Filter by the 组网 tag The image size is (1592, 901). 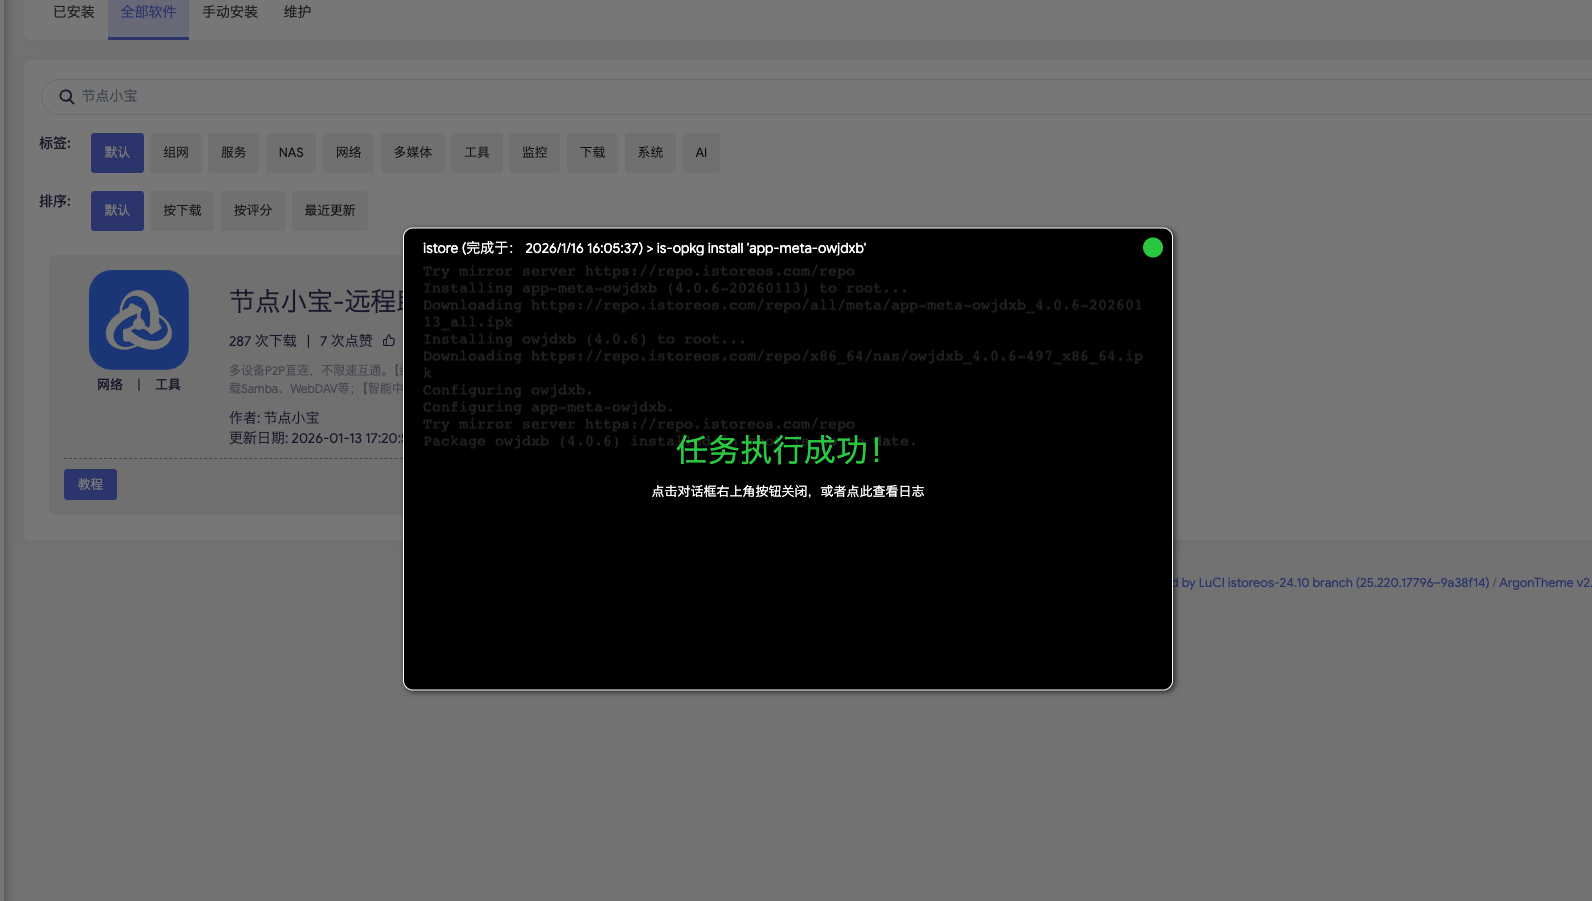coord(176,153)
